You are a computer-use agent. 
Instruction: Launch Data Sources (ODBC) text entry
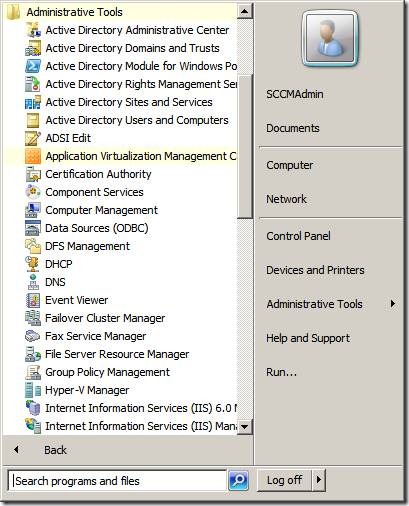pyautogui.click(x=97, y=228)
